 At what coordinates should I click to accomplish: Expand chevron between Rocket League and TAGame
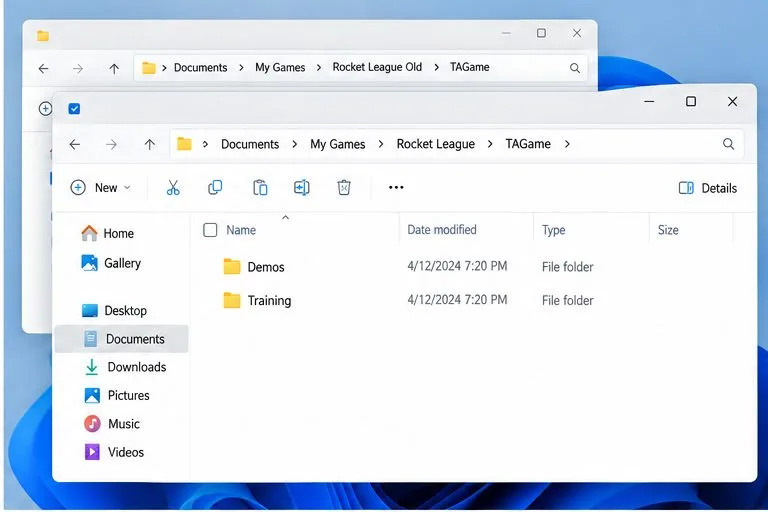point(490,144)
